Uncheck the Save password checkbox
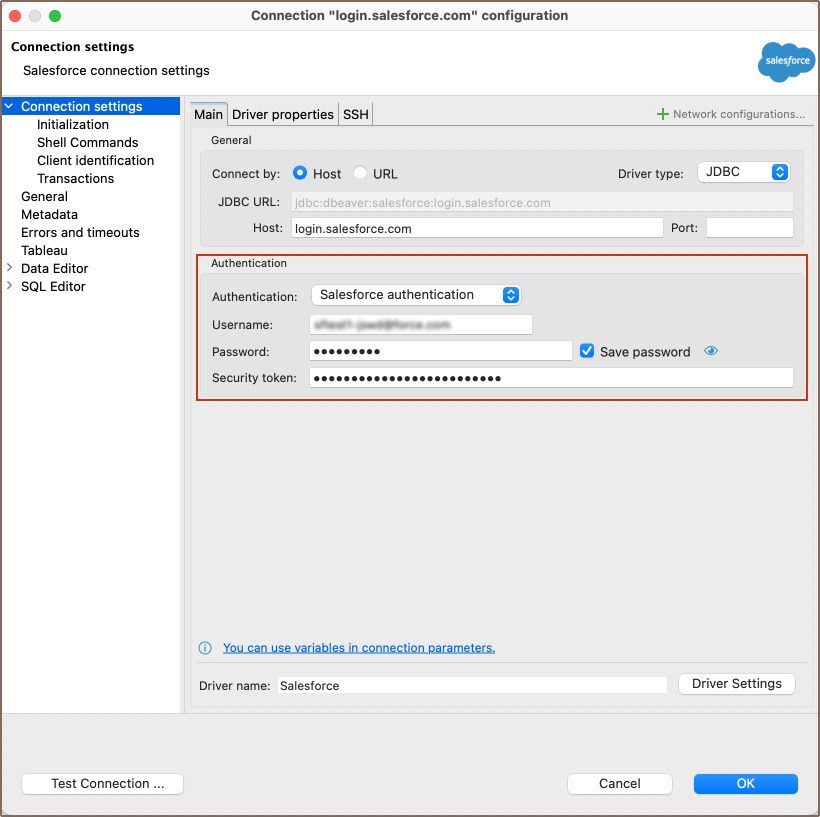Image resolution: width=820 pixels, height=817 pixels. click(587, 351)
